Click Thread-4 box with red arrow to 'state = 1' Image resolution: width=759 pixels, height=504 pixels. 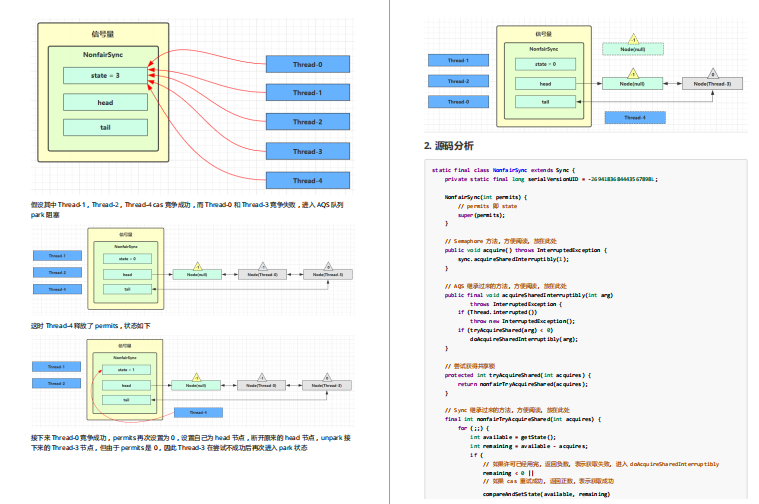[x=198, y=412]
